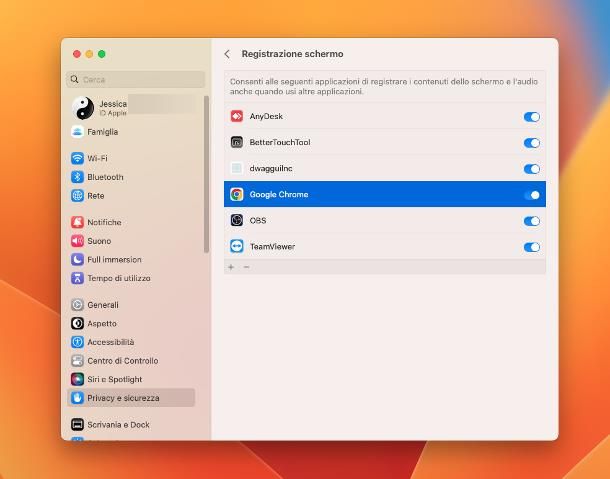Click the TeamViewer app icon
Screen dimensions: 610x479
tap(237, 246)
